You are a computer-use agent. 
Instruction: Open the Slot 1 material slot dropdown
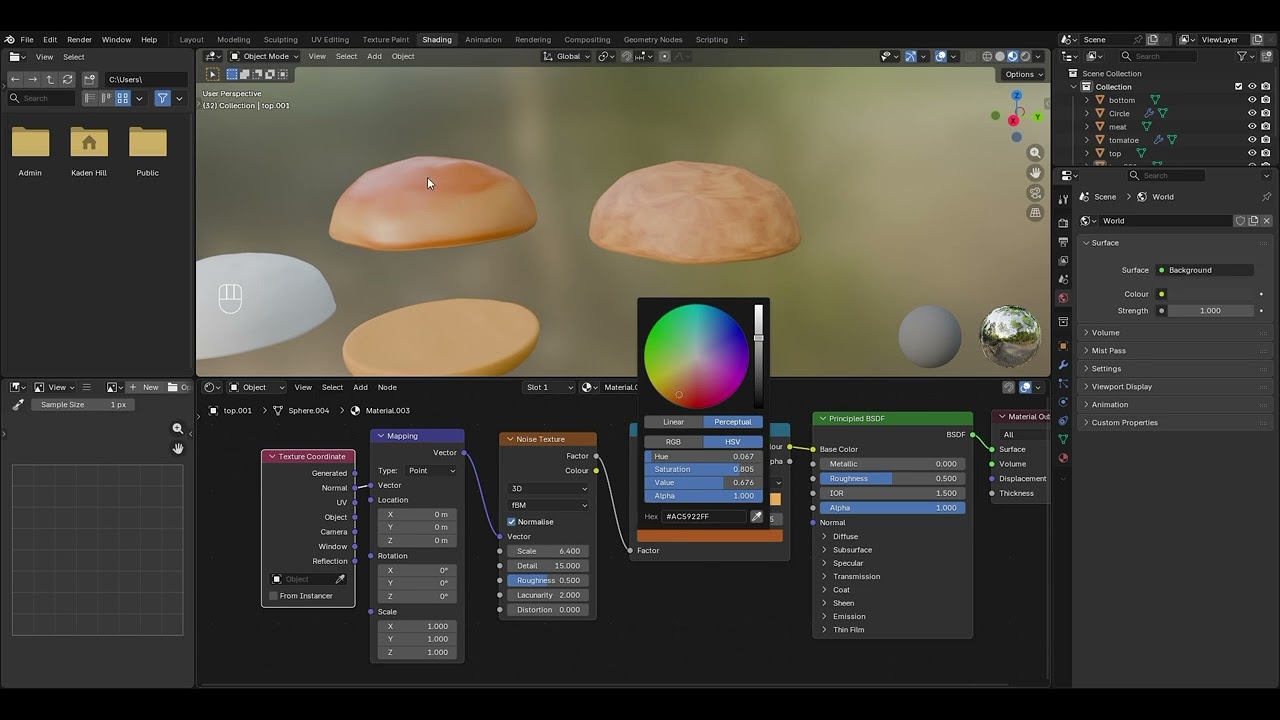pos(550,387)
